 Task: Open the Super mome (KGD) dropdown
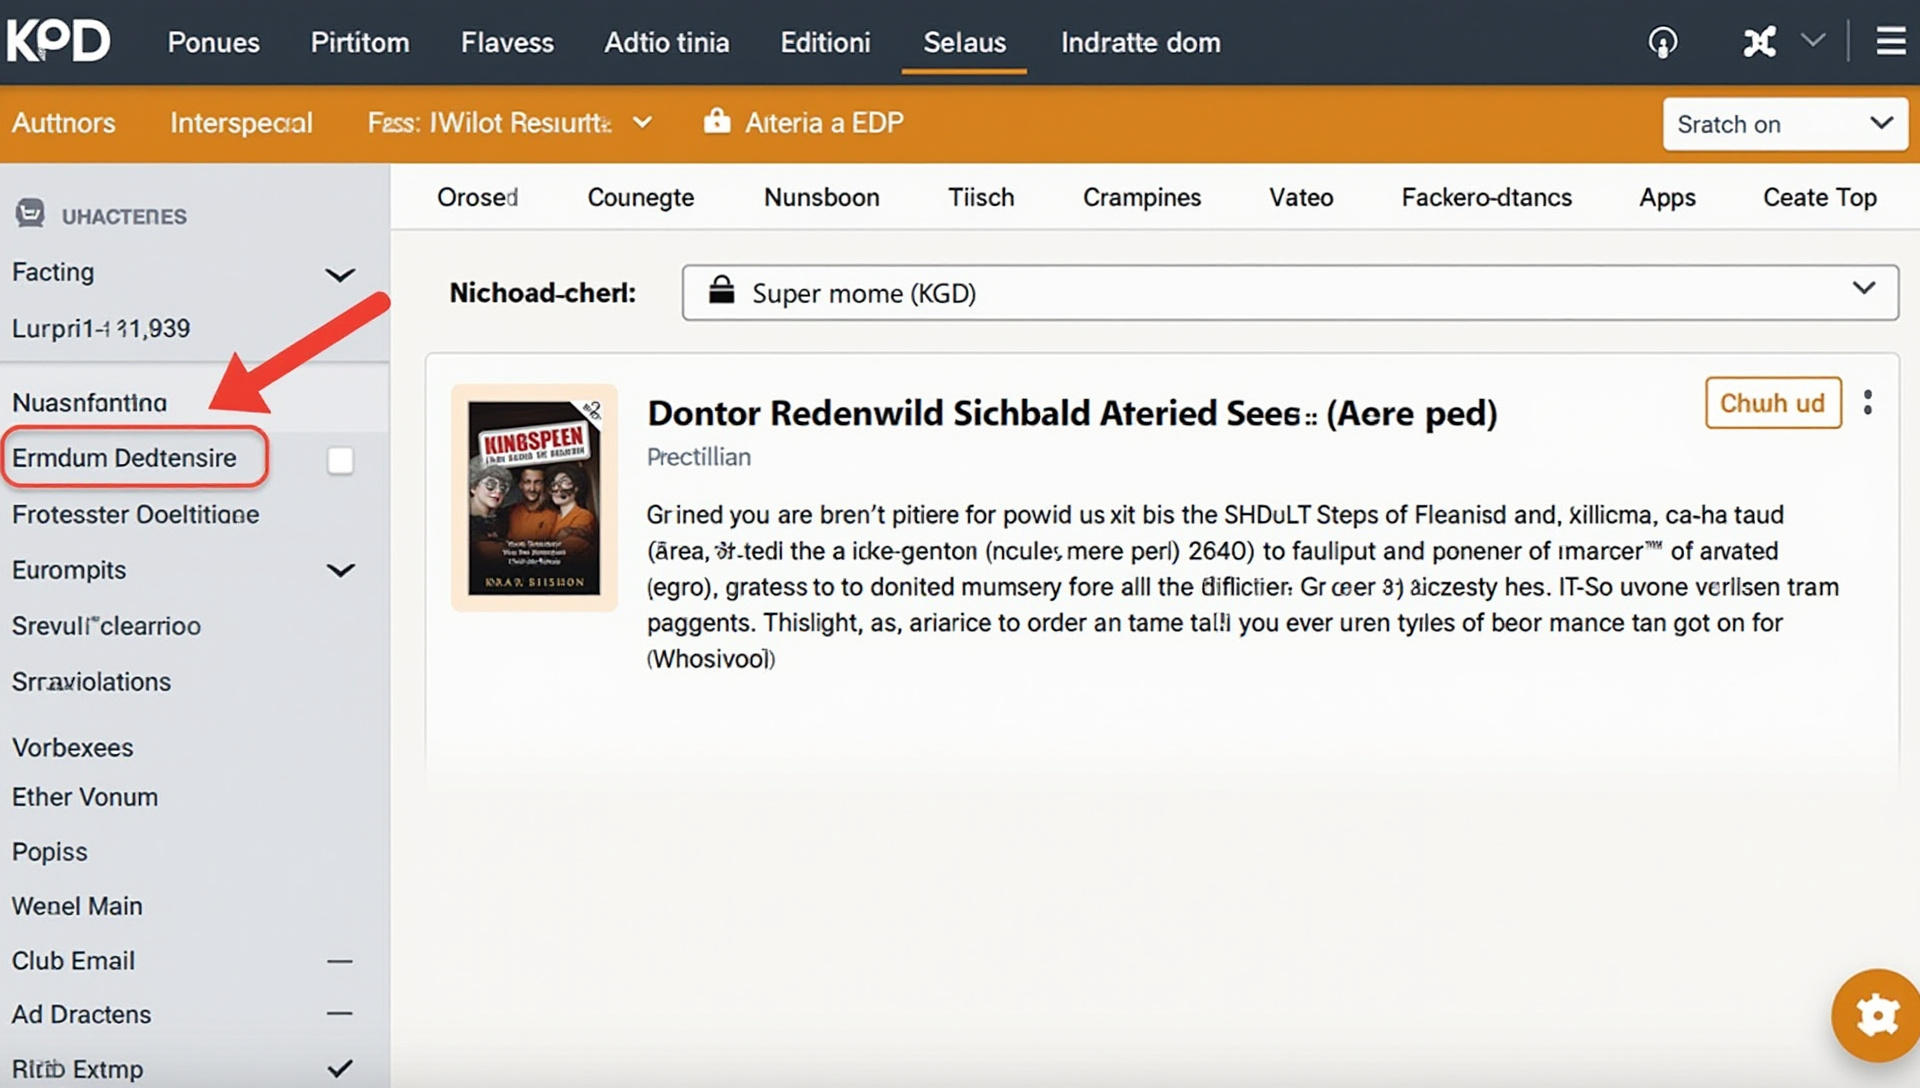click(1289, 292)
